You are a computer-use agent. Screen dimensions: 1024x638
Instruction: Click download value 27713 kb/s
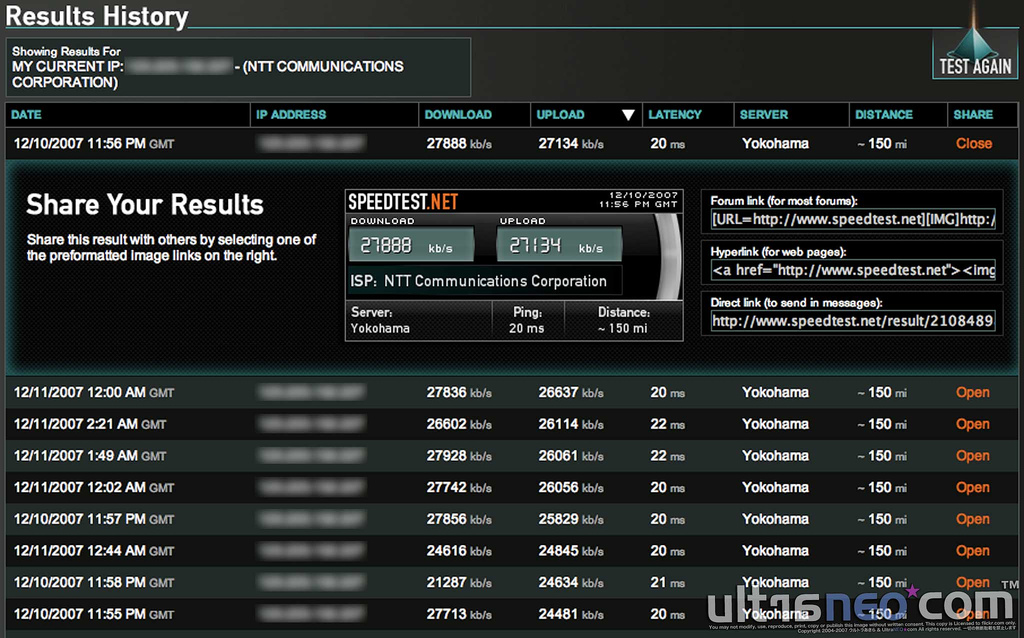tap(459, 614)
